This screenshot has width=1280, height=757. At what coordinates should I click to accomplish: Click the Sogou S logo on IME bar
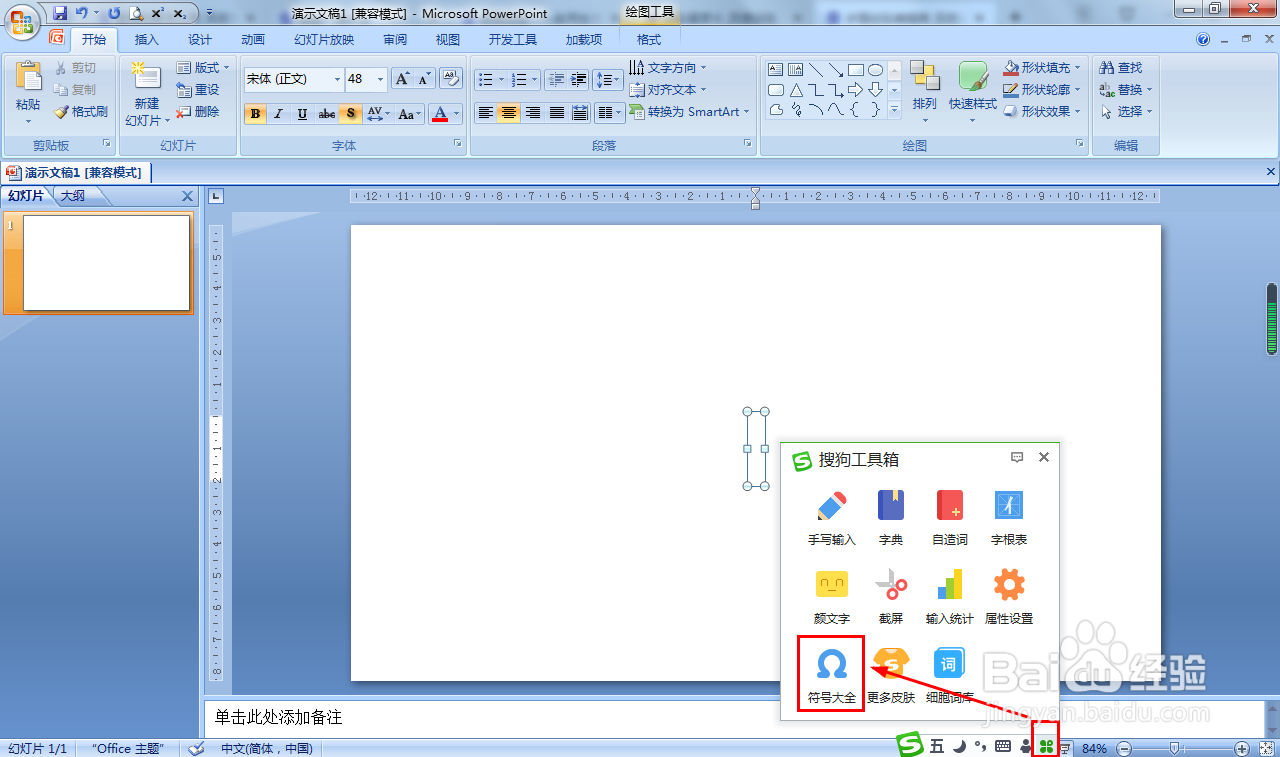[909, 745]
